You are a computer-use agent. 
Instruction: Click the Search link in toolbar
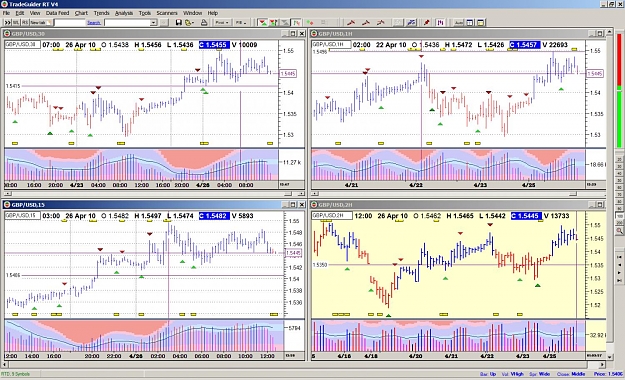94,23
